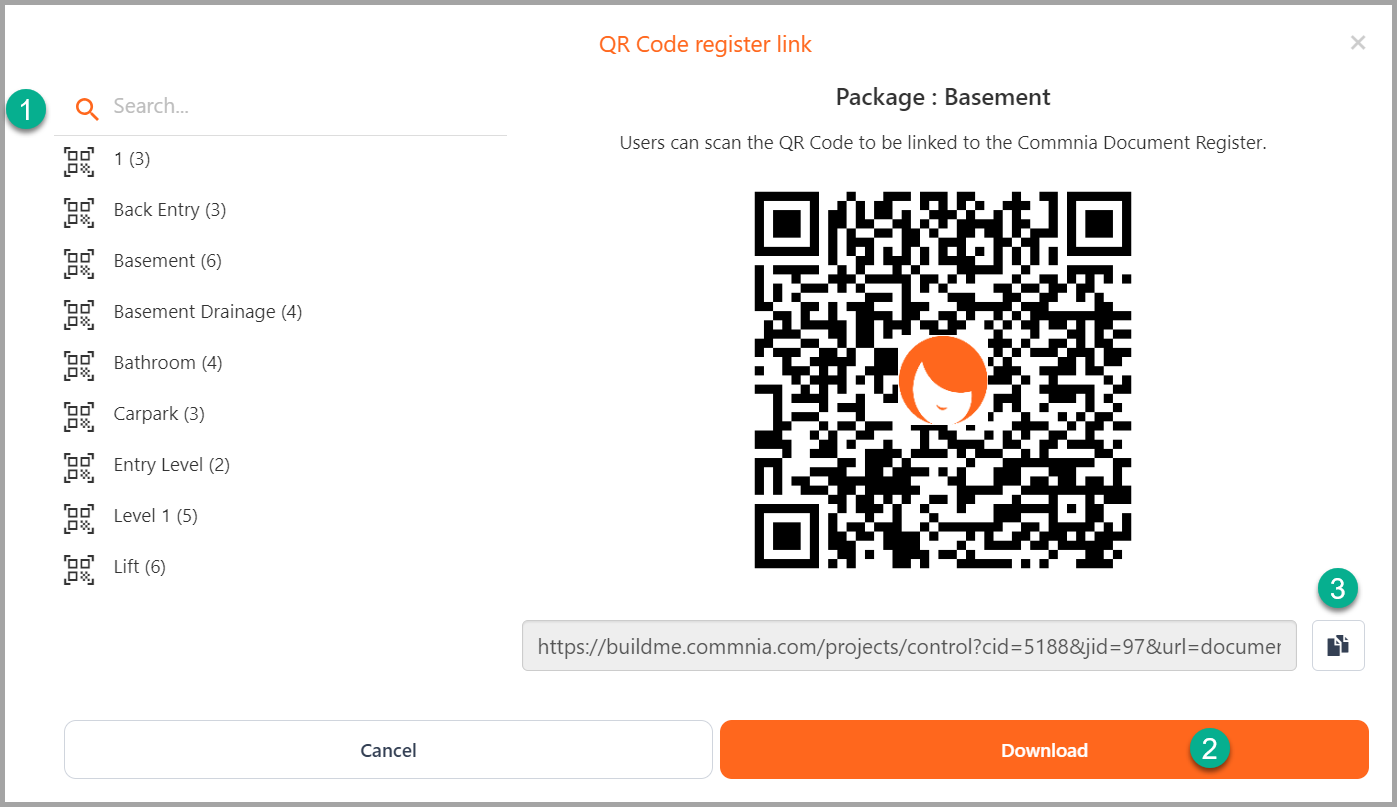This screenshot has height=807, width=1397.
Task: Click the register link URL field
Action: tap(909, 645)
